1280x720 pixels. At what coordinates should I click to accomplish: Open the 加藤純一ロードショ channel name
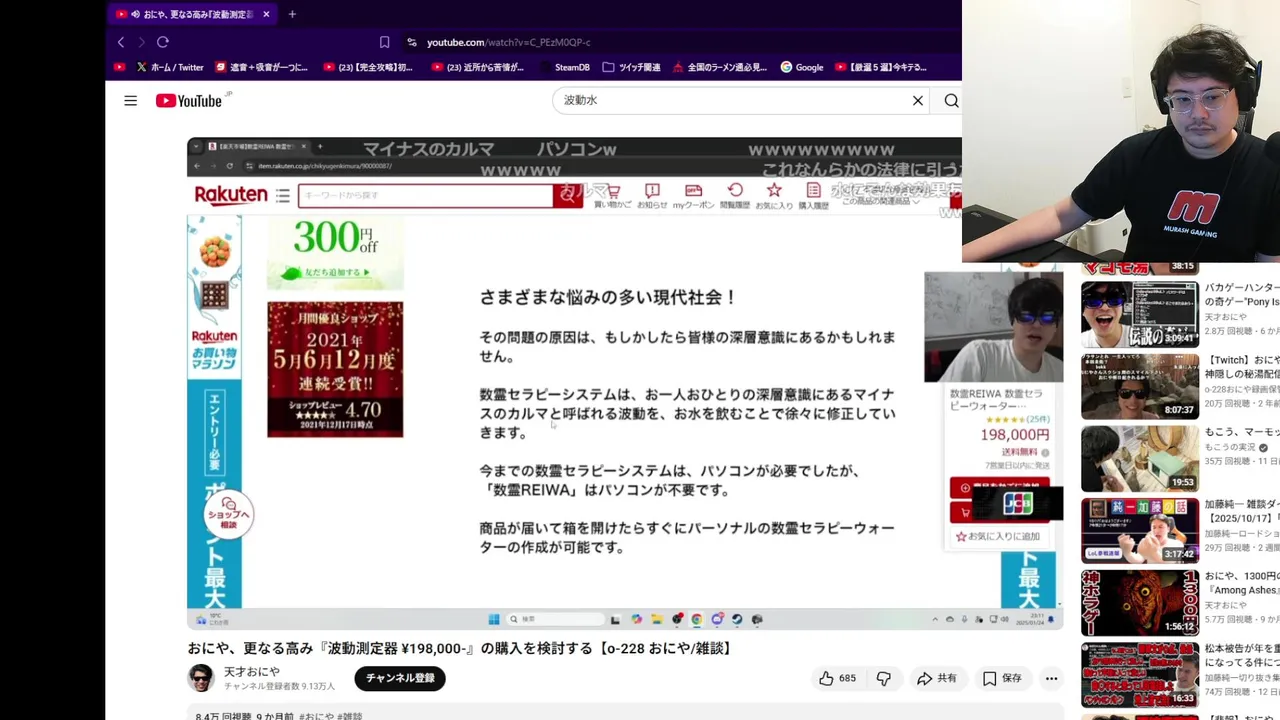click(x=1242, y=534)
